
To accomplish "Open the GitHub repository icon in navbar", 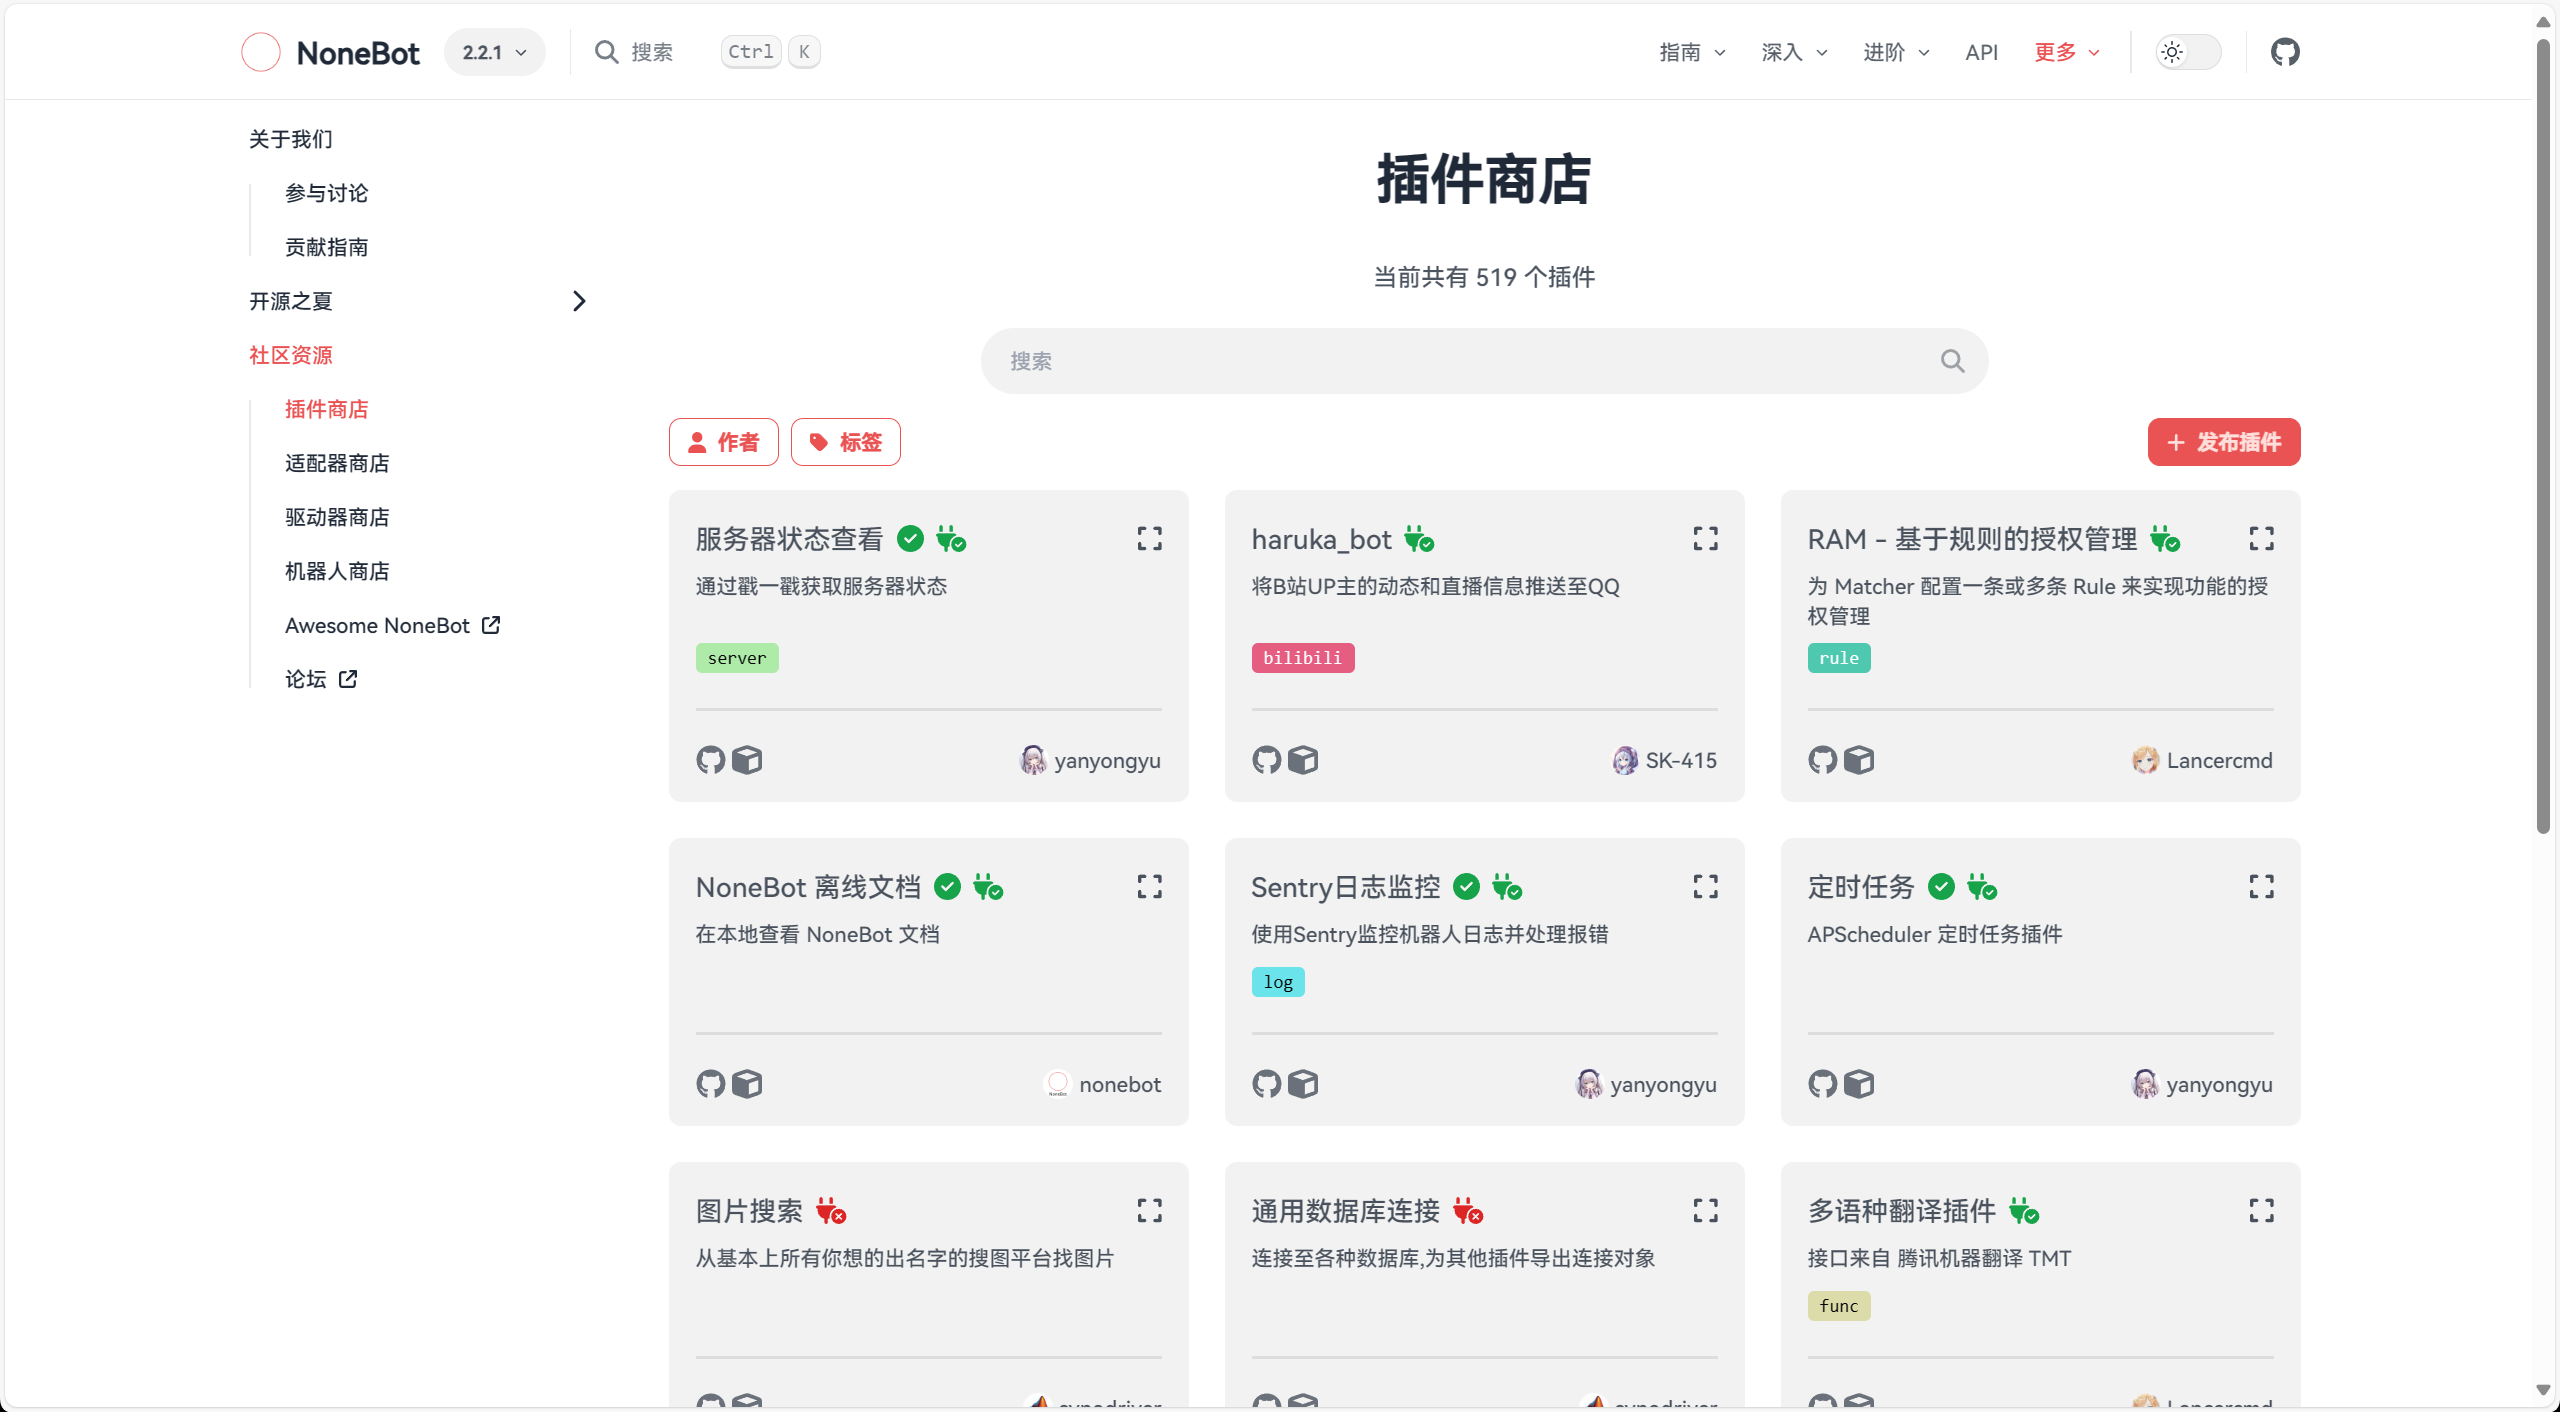I will tap(2285, 52).
